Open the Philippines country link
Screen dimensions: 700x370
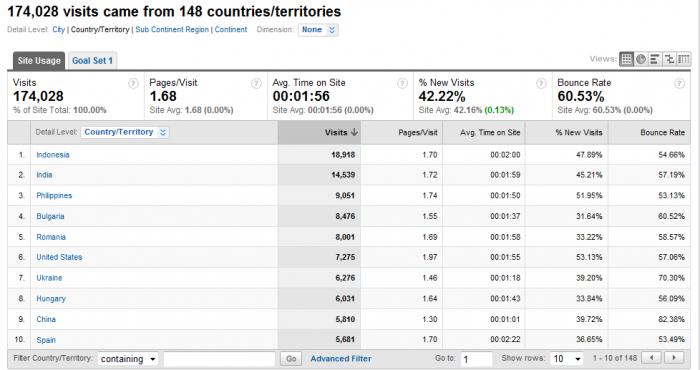(54, 195)
